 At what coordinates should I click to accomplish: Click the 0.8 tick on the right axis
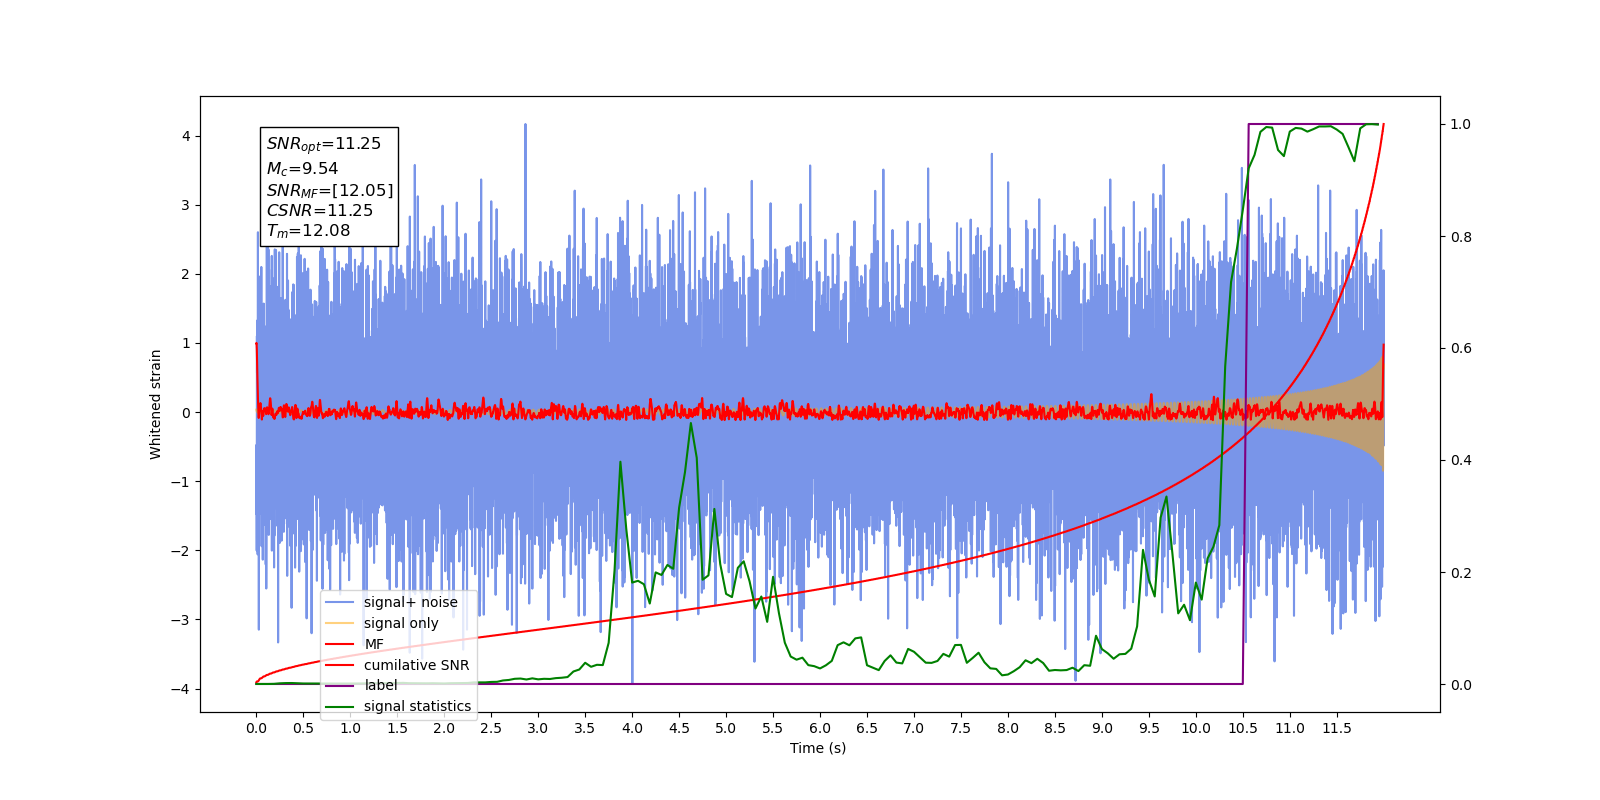pos(1461,237)
